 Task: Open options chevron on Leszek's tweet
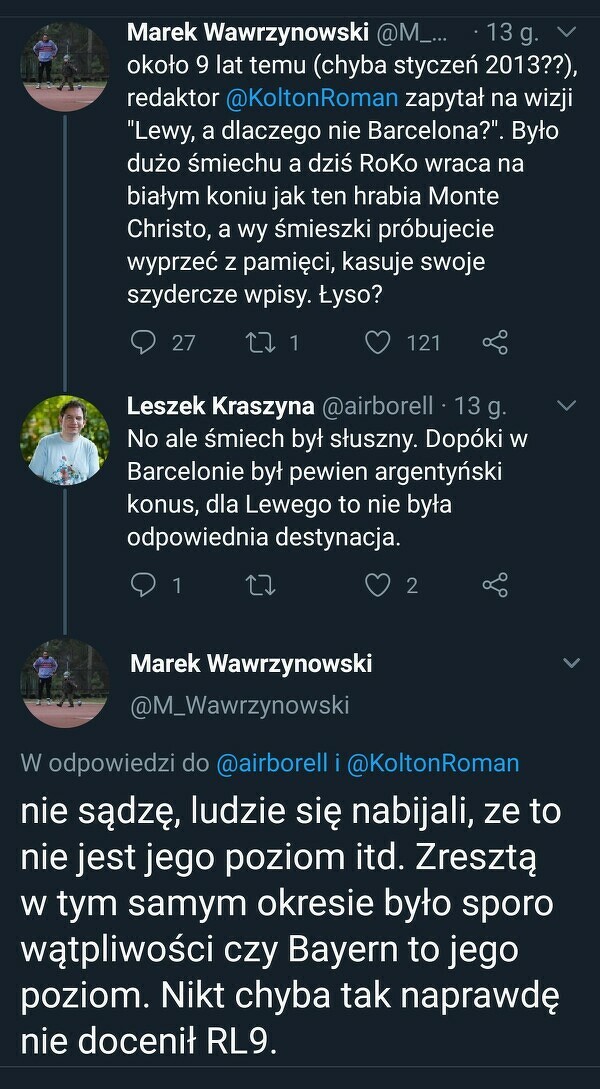(x=567, y=406)
